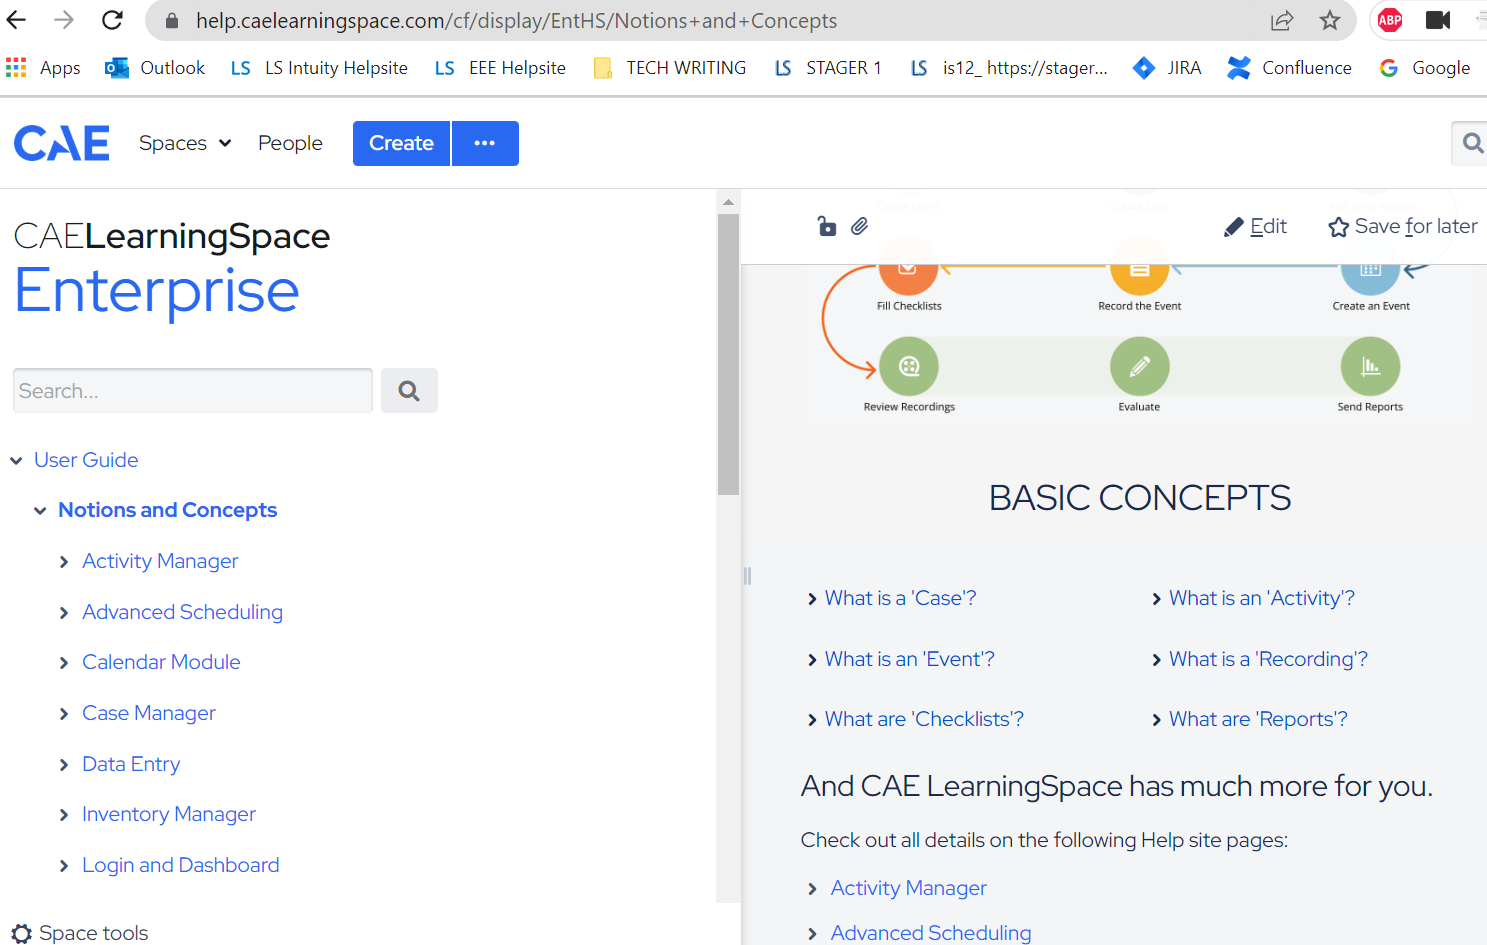Screen dimensions: 1487x945
Task: Open the Google bookmark
Action: click(1424, 68)
